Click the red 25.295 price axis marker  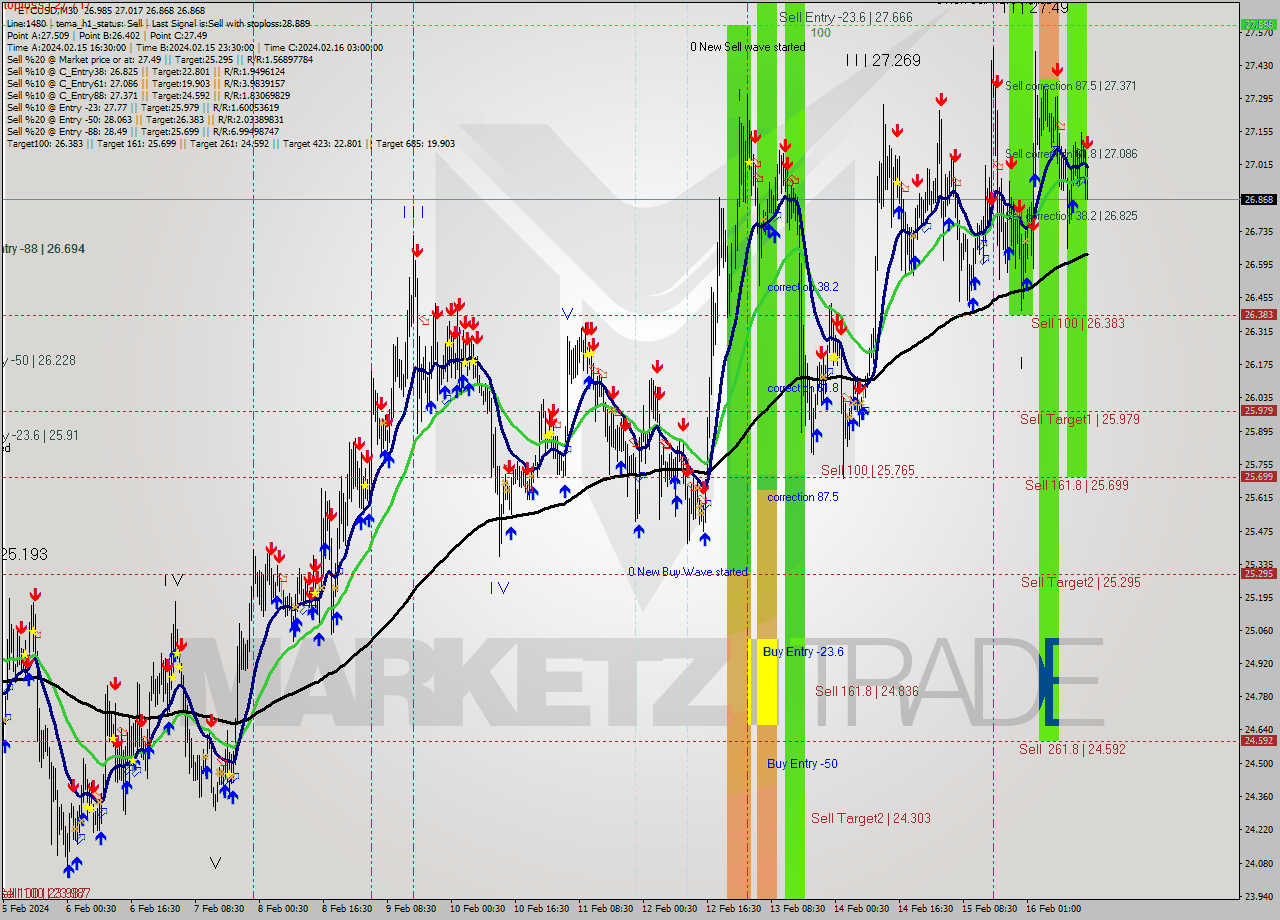[x=1258, y=573]
